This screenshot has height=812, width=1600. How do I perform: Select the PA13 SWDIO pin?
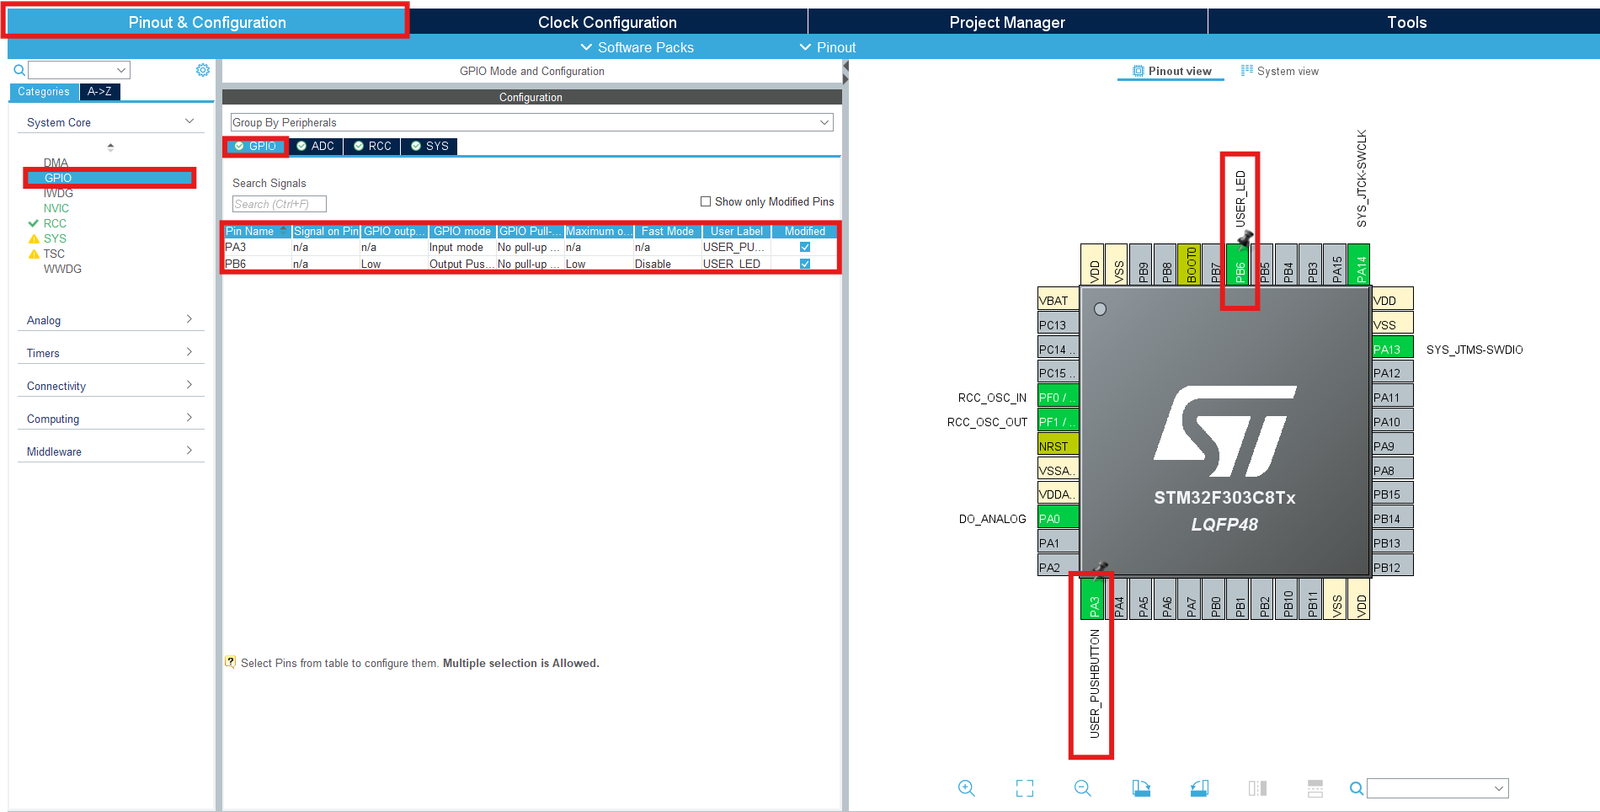pos(1392,349)
